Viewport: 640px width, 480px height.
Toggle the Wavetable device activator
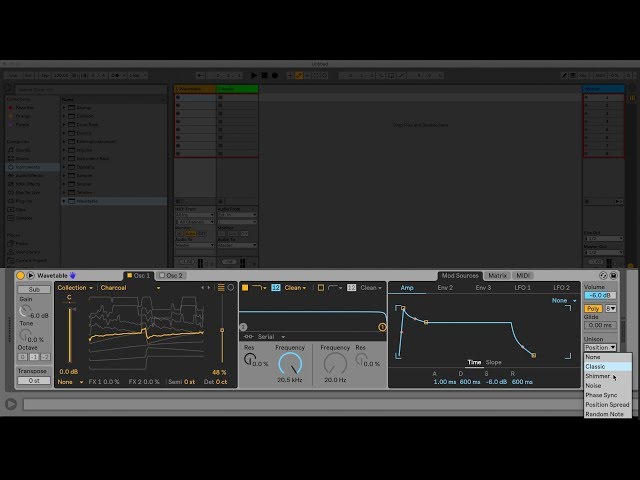[x=20, y=276]
